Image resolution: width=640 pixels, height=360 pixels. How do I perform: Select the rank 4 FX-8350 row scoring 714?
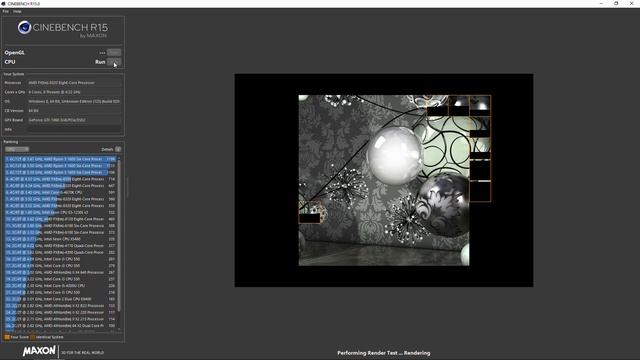[60, 179]
